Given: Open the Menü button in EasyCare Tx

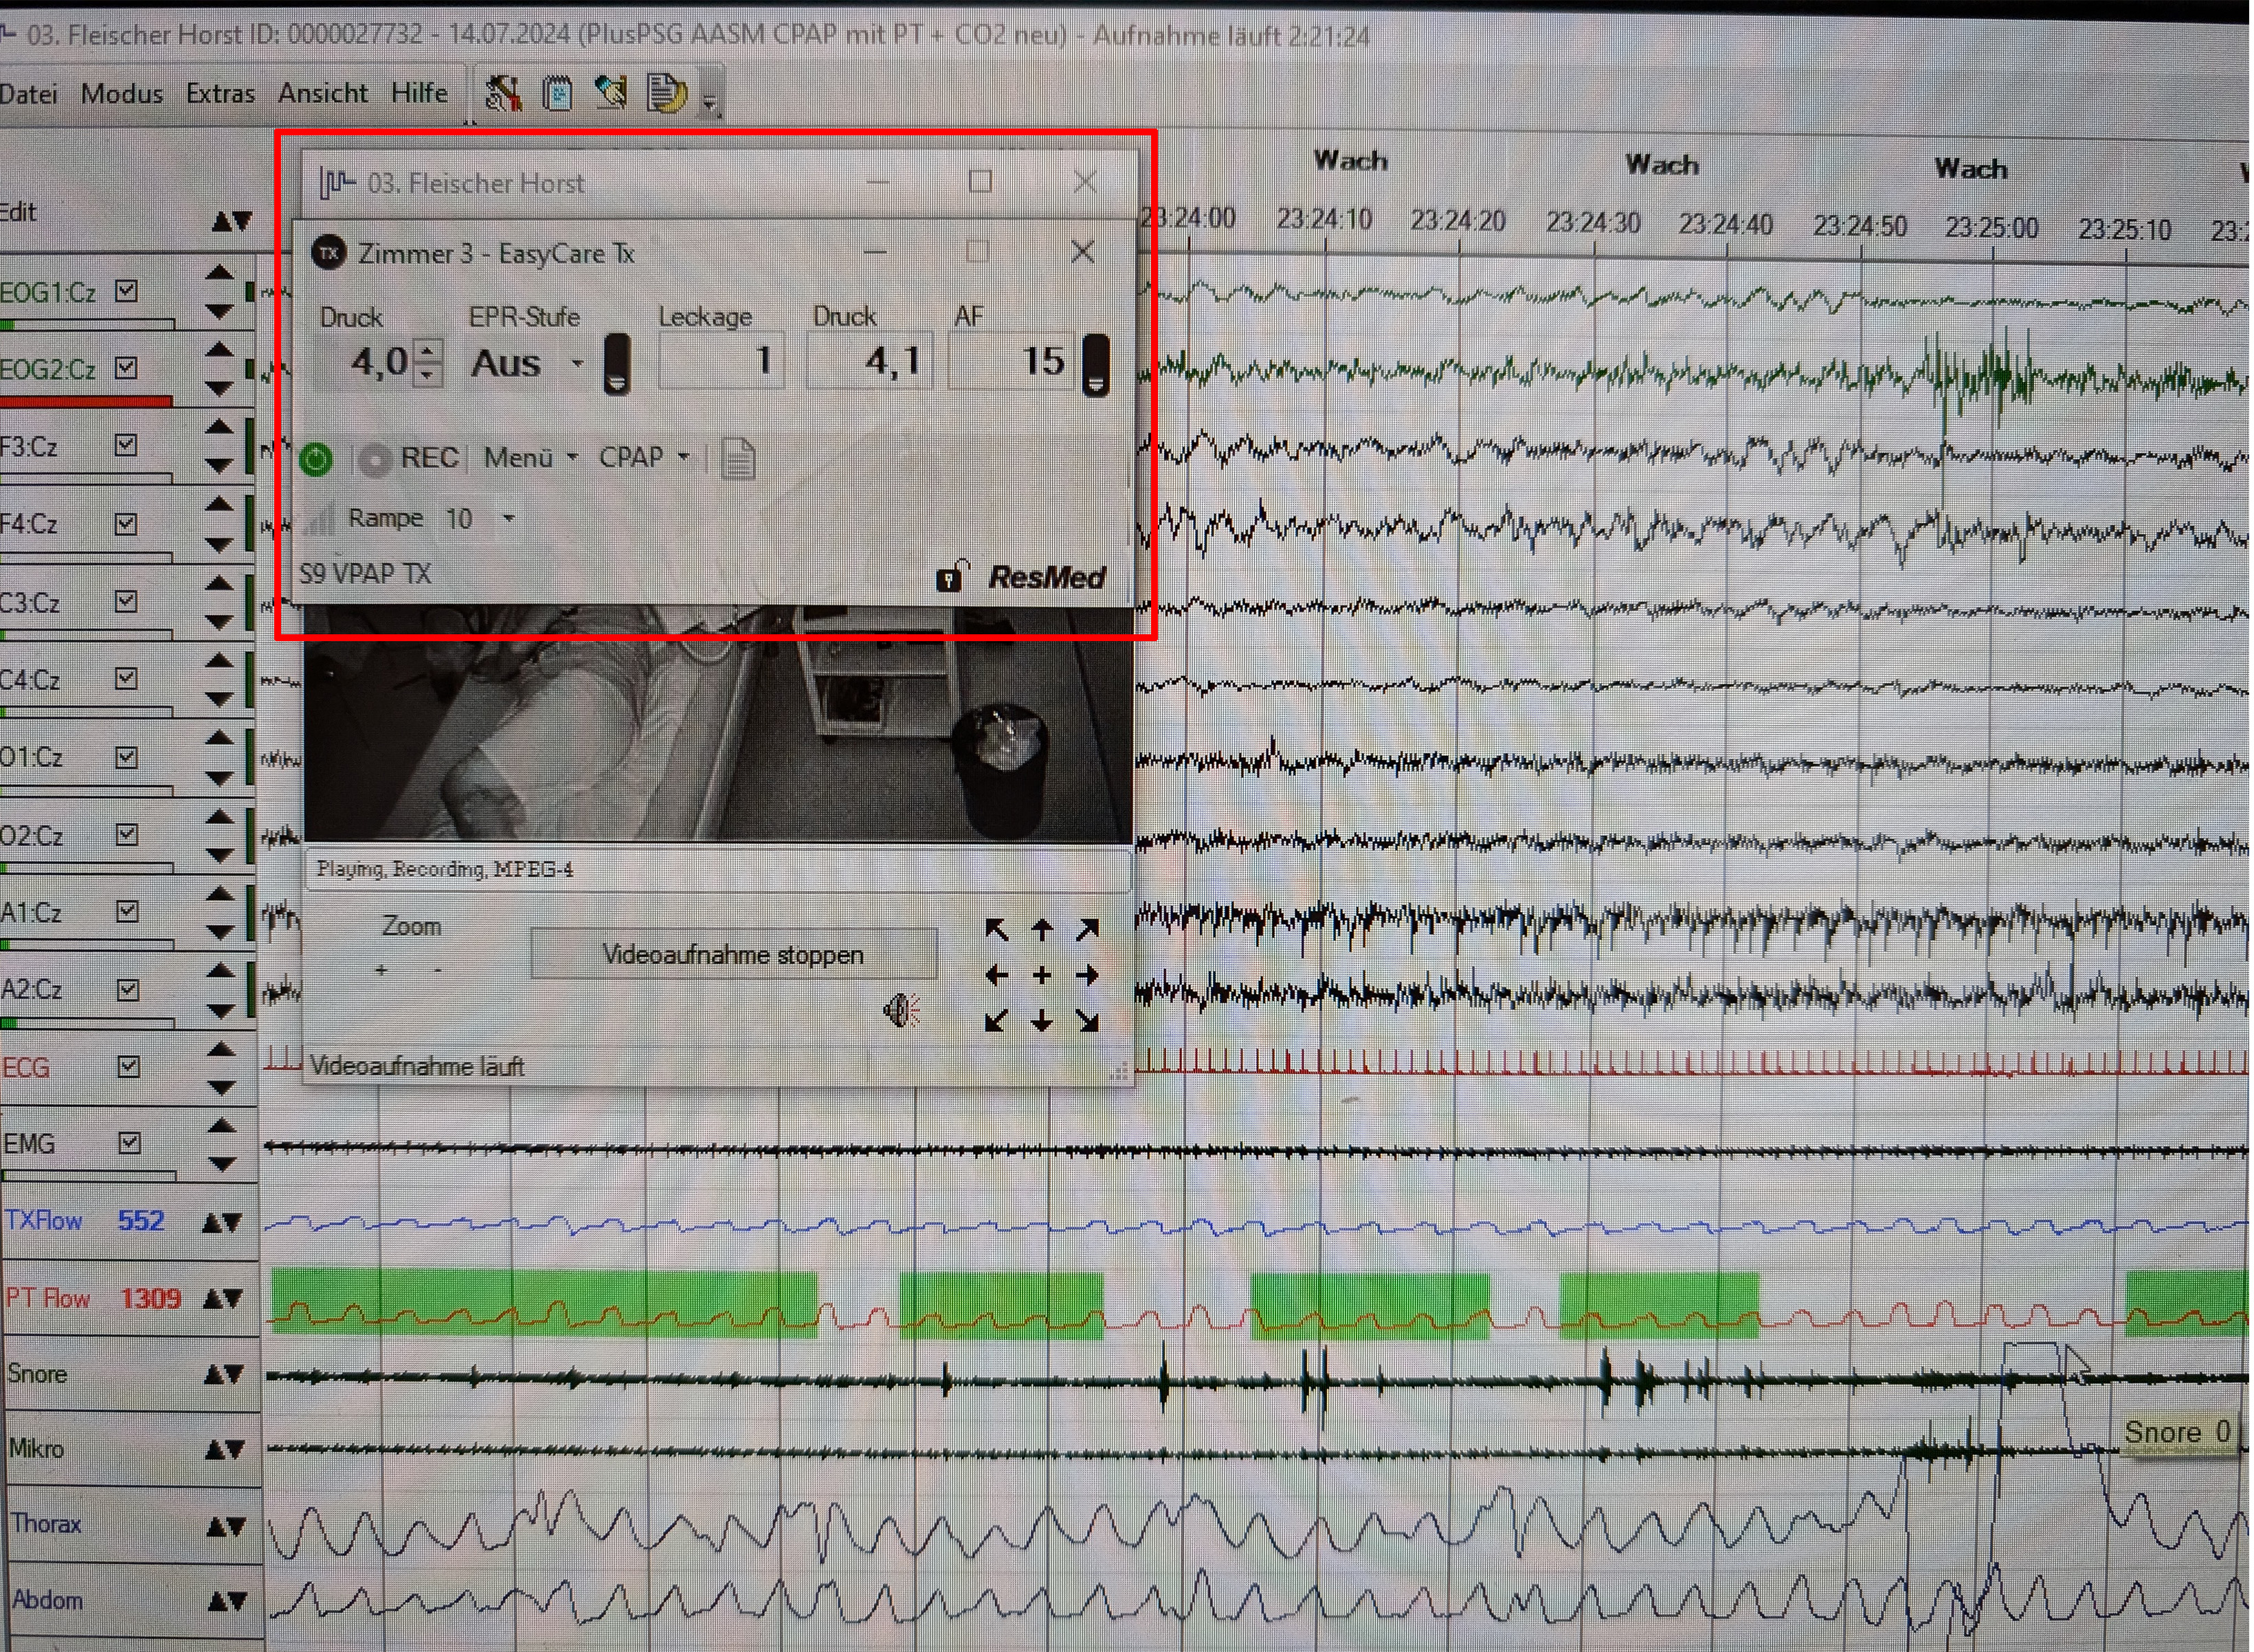Looking at the screenshot, I should coord(530,457).
